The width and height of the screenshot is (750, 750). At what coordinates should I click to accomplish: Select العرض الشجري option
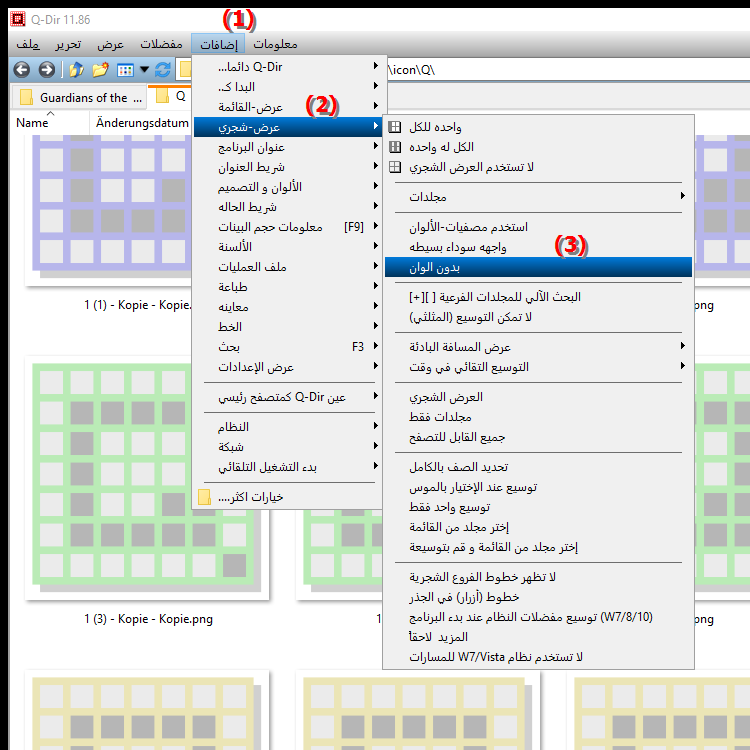point(539,397)
